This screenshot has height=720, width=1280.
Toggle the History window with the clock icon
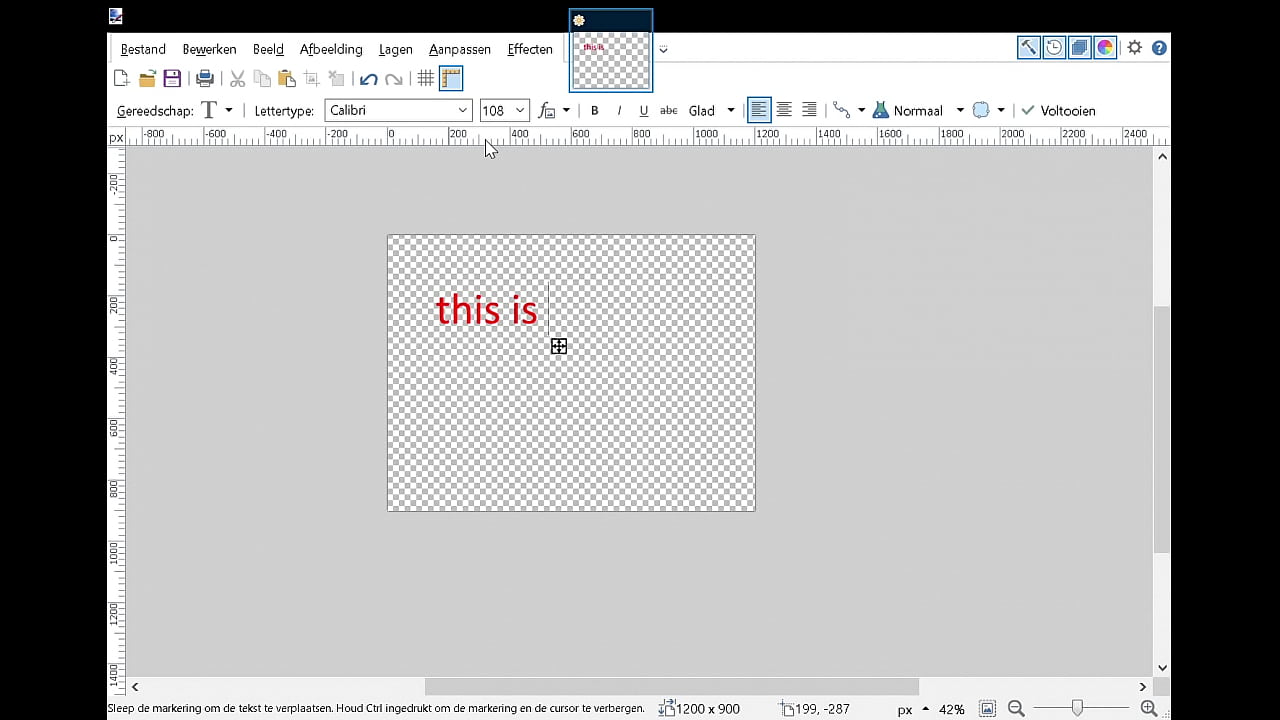click(1054, 47)
